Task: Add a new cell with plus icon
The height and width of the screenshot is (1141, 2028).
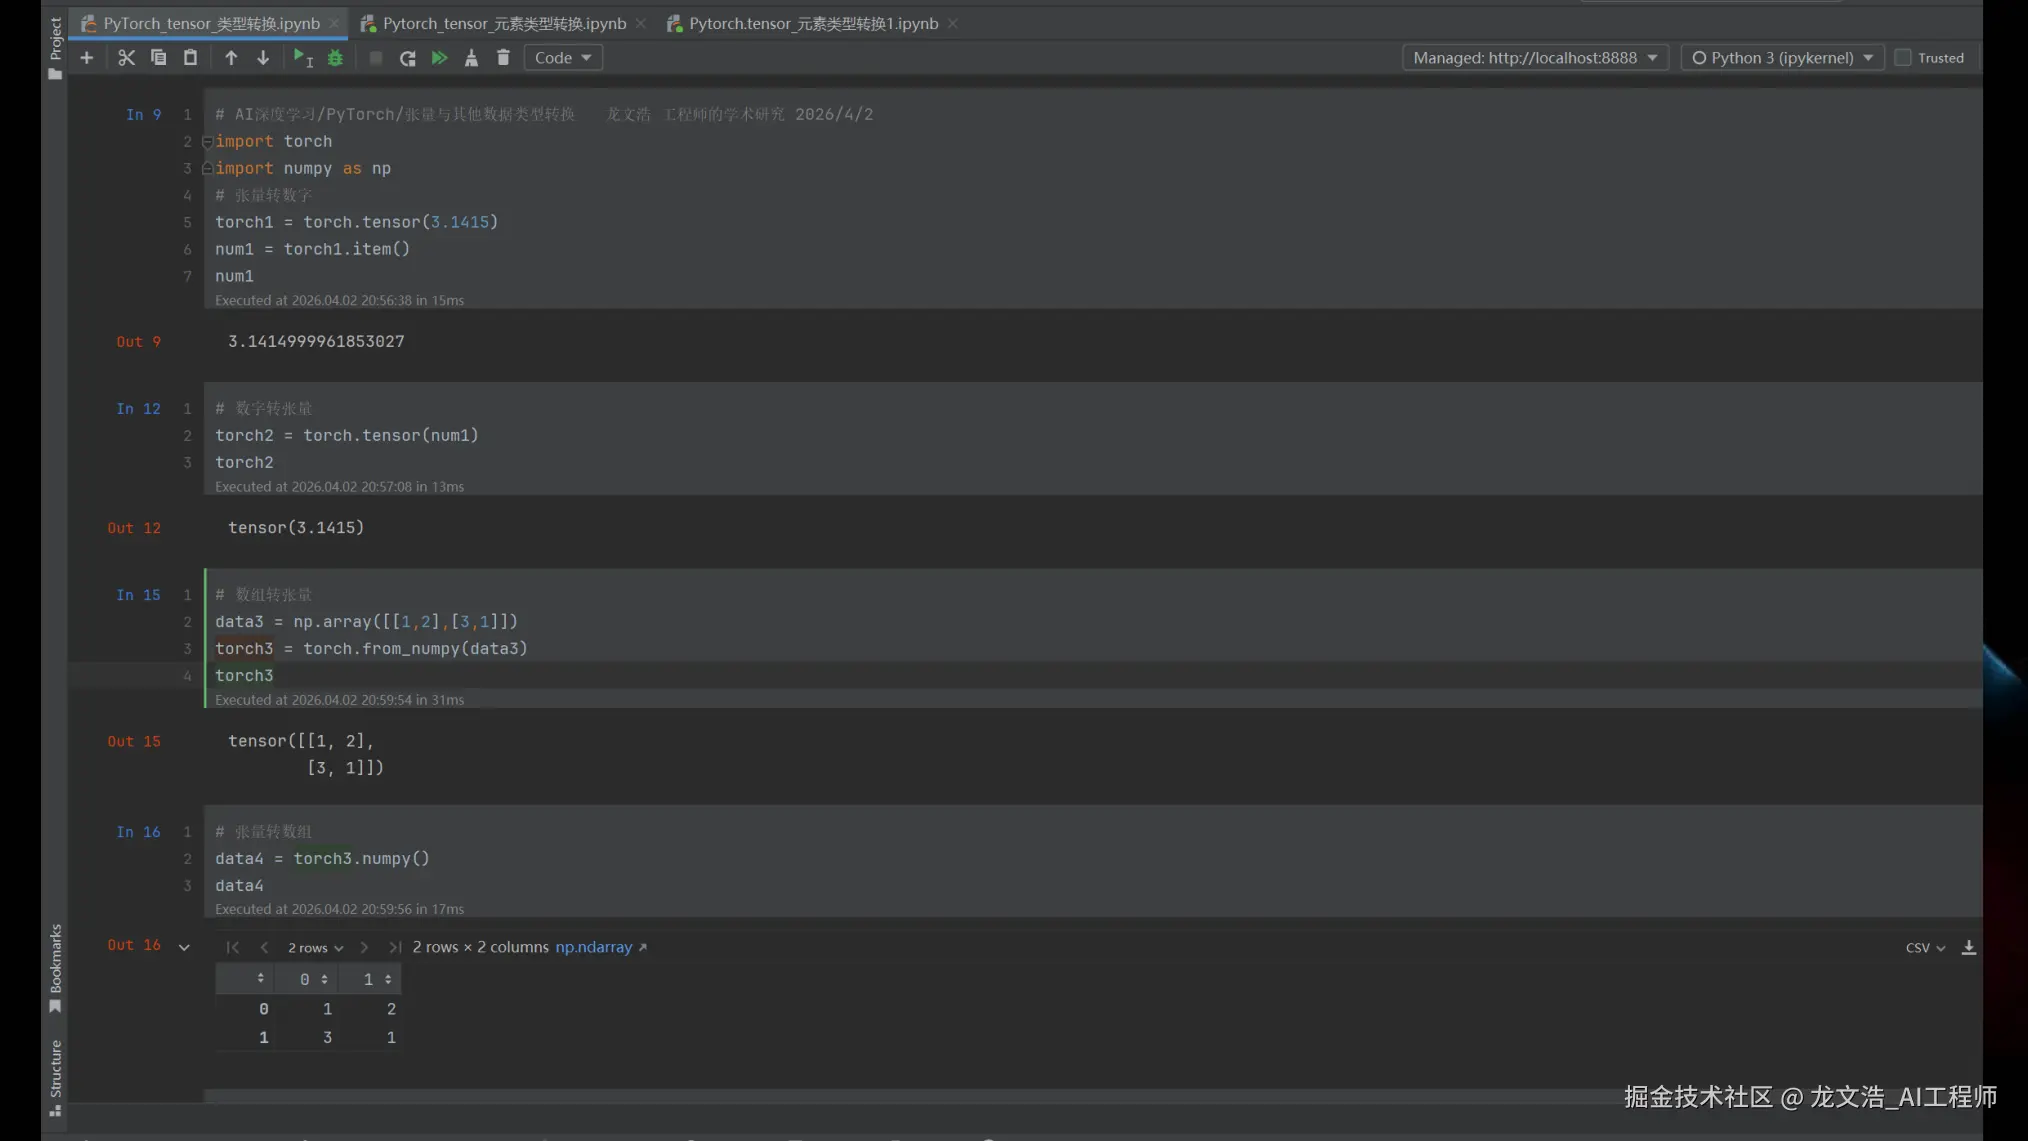Action: pos(87,58)
